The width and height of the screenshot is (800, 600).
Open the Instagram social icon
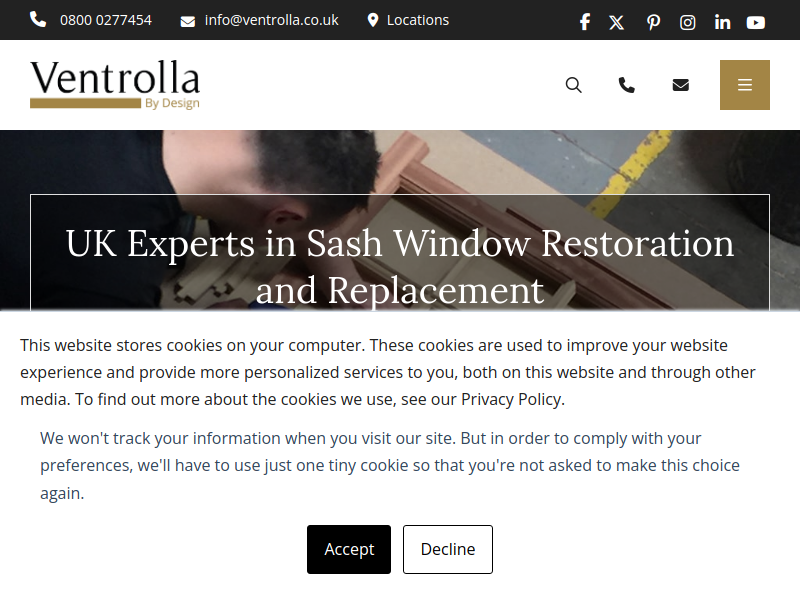[x=687, y=22]
